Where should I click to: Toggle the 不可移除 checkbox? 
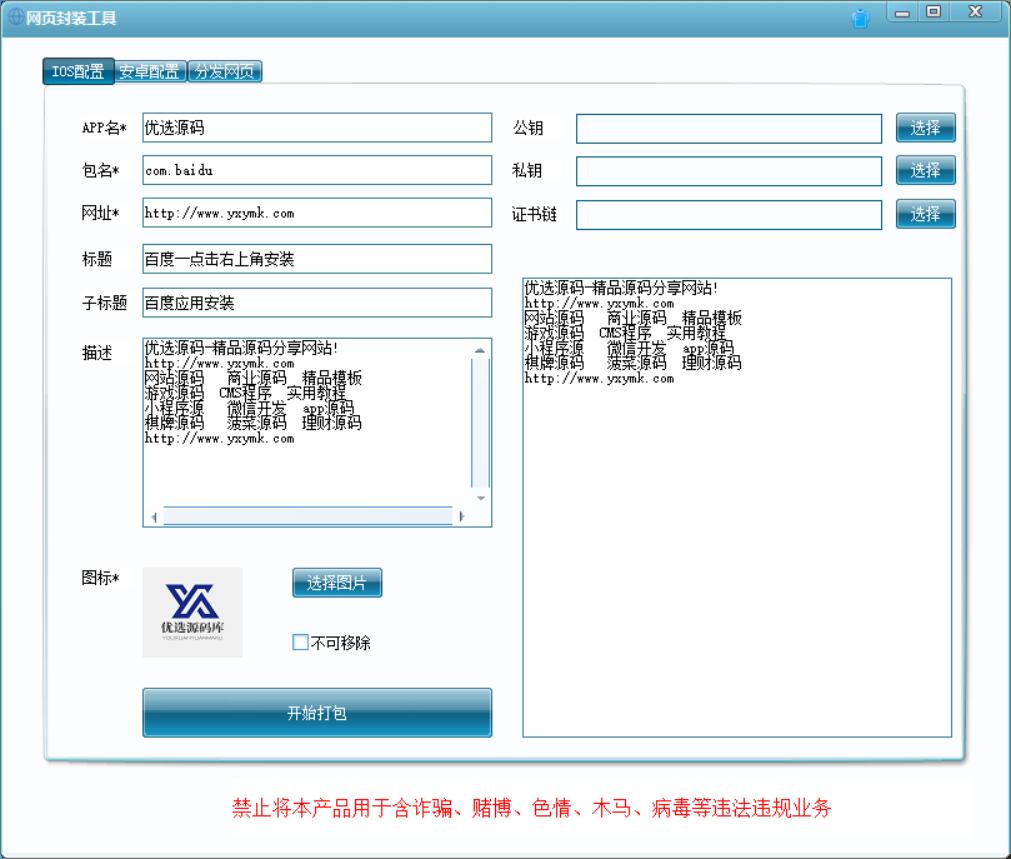pos(300,642)
